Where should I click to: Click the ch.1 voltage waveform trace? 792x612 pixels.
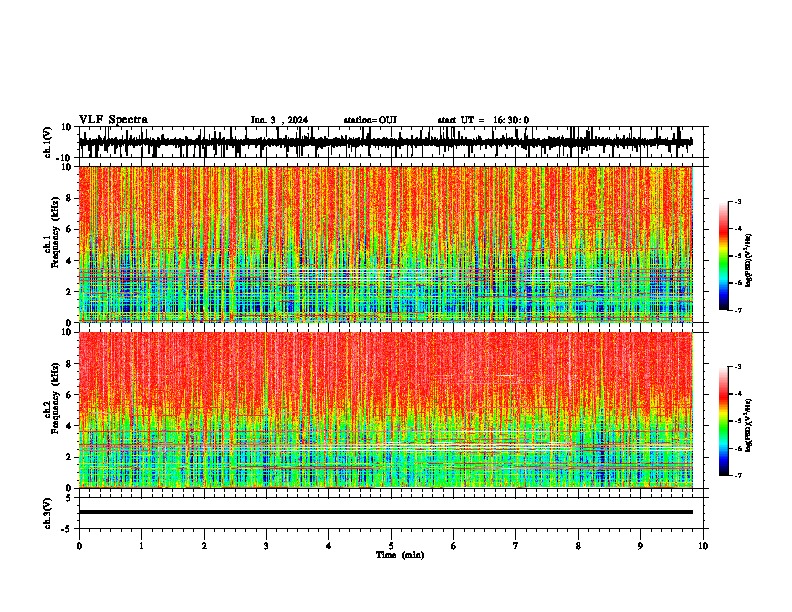(x=385, y=142)
